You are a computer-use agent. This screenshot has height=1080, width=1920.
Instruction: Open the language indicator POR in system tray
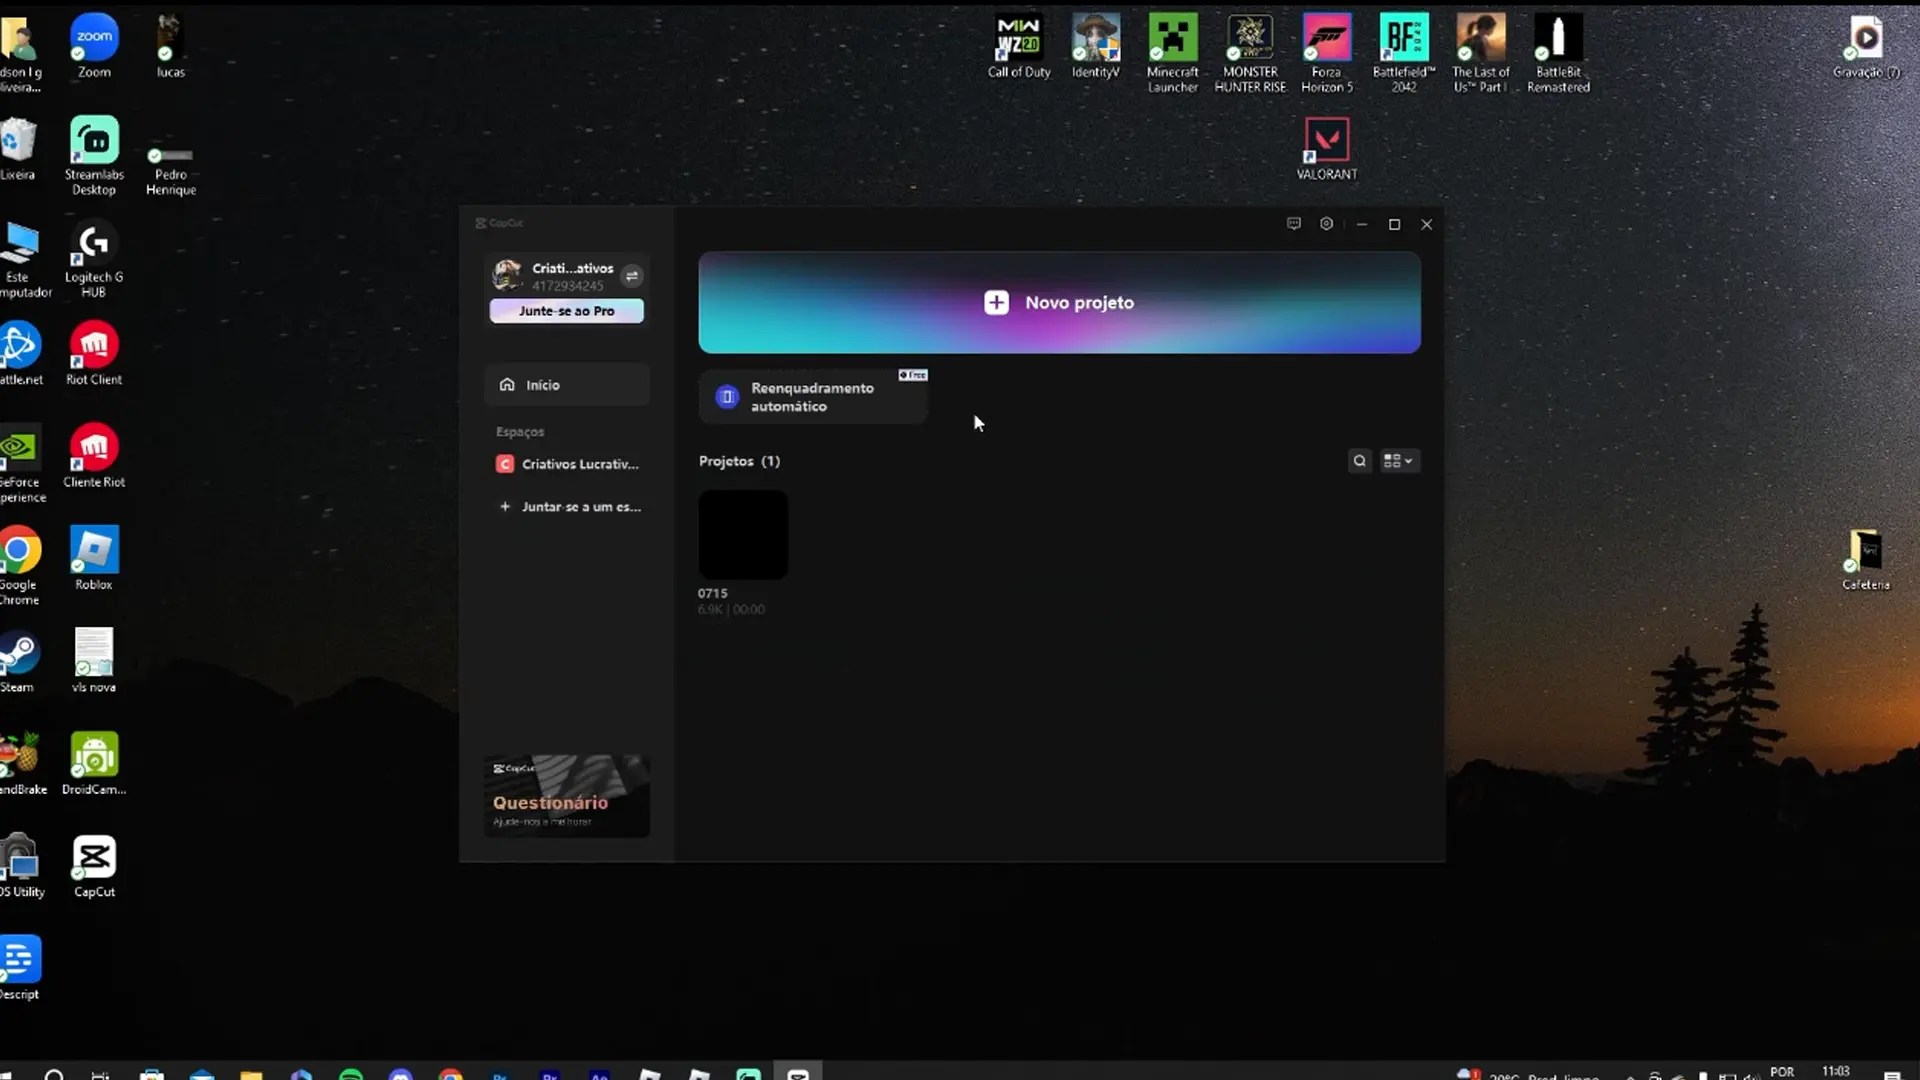[x=1783, y=1071]
